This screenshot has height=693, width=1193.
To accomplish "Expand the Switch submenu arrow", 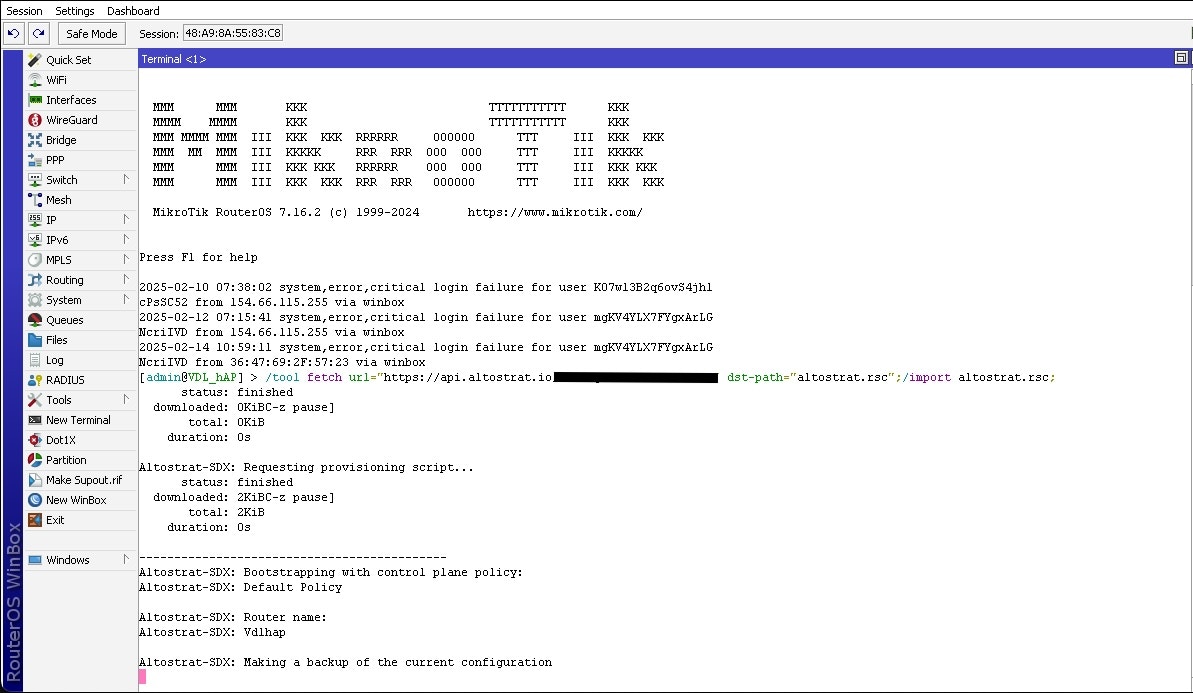I will [x=126, y=180].
